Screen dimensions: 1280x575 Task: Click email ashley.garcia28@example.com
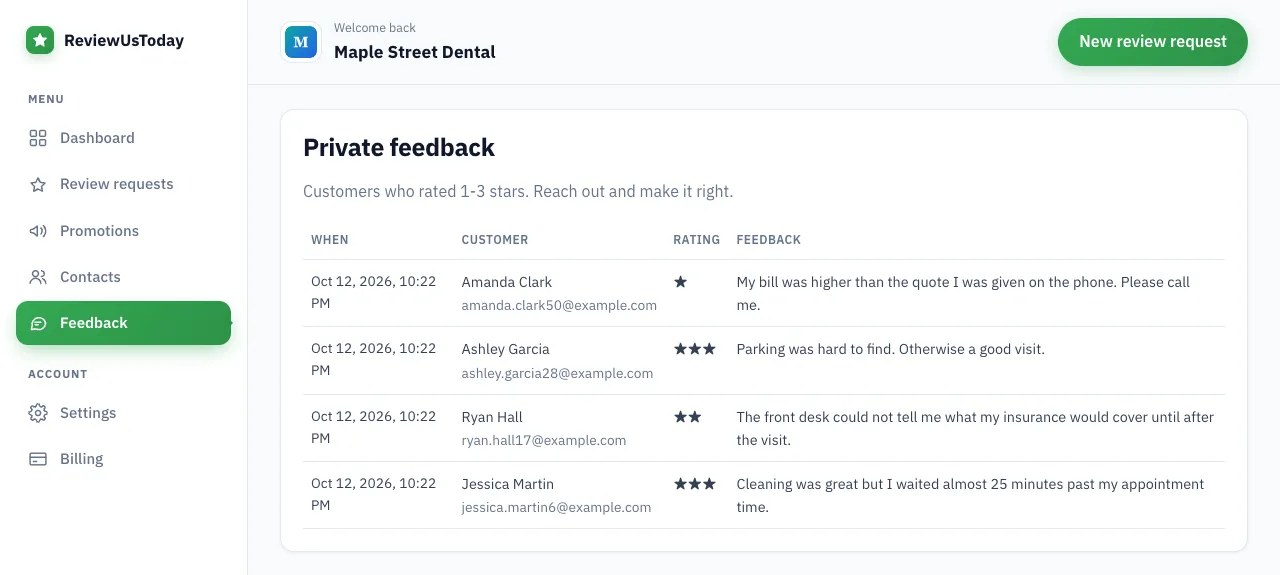[x=557, y=373]
